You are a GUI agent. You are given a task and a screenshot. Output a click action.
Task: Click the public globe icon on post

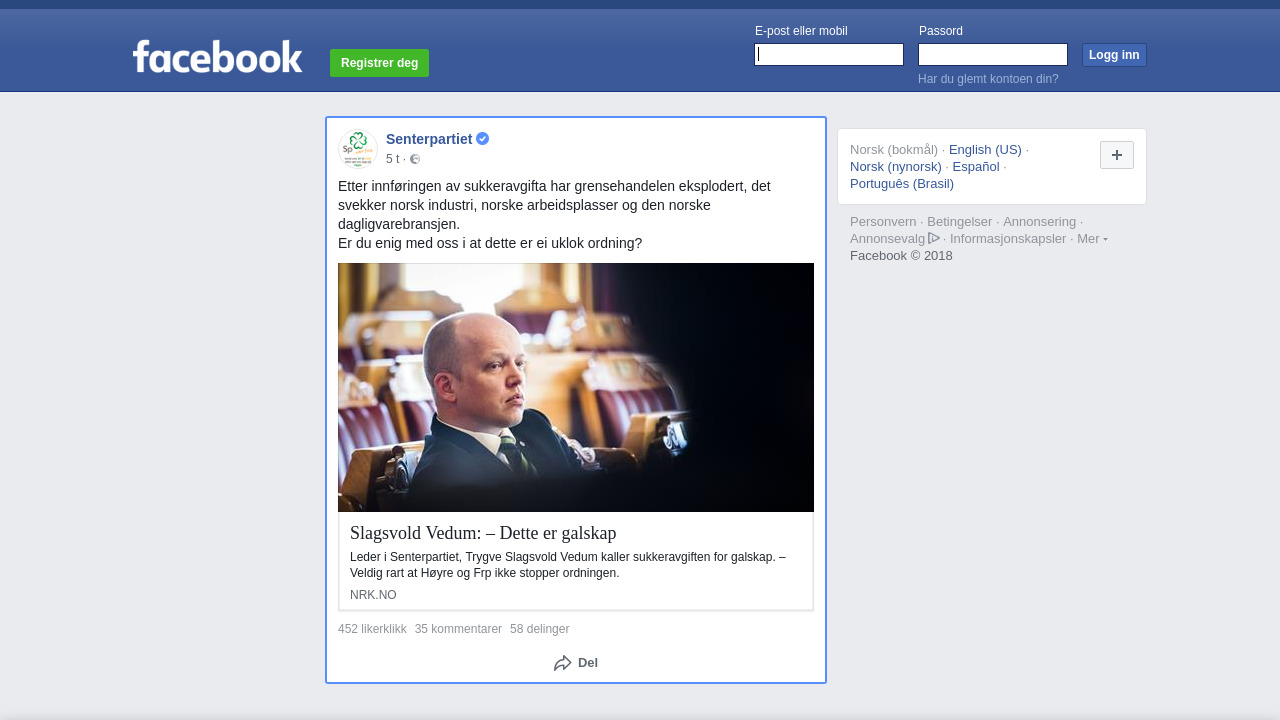coord(415,159)
